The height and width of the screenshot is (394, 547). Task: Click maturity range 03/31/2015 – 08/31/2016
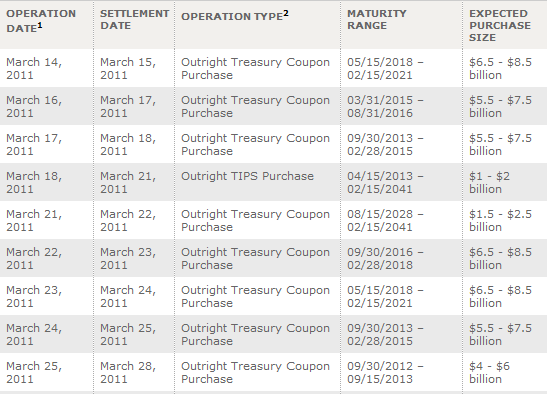[x=385, y=106]
